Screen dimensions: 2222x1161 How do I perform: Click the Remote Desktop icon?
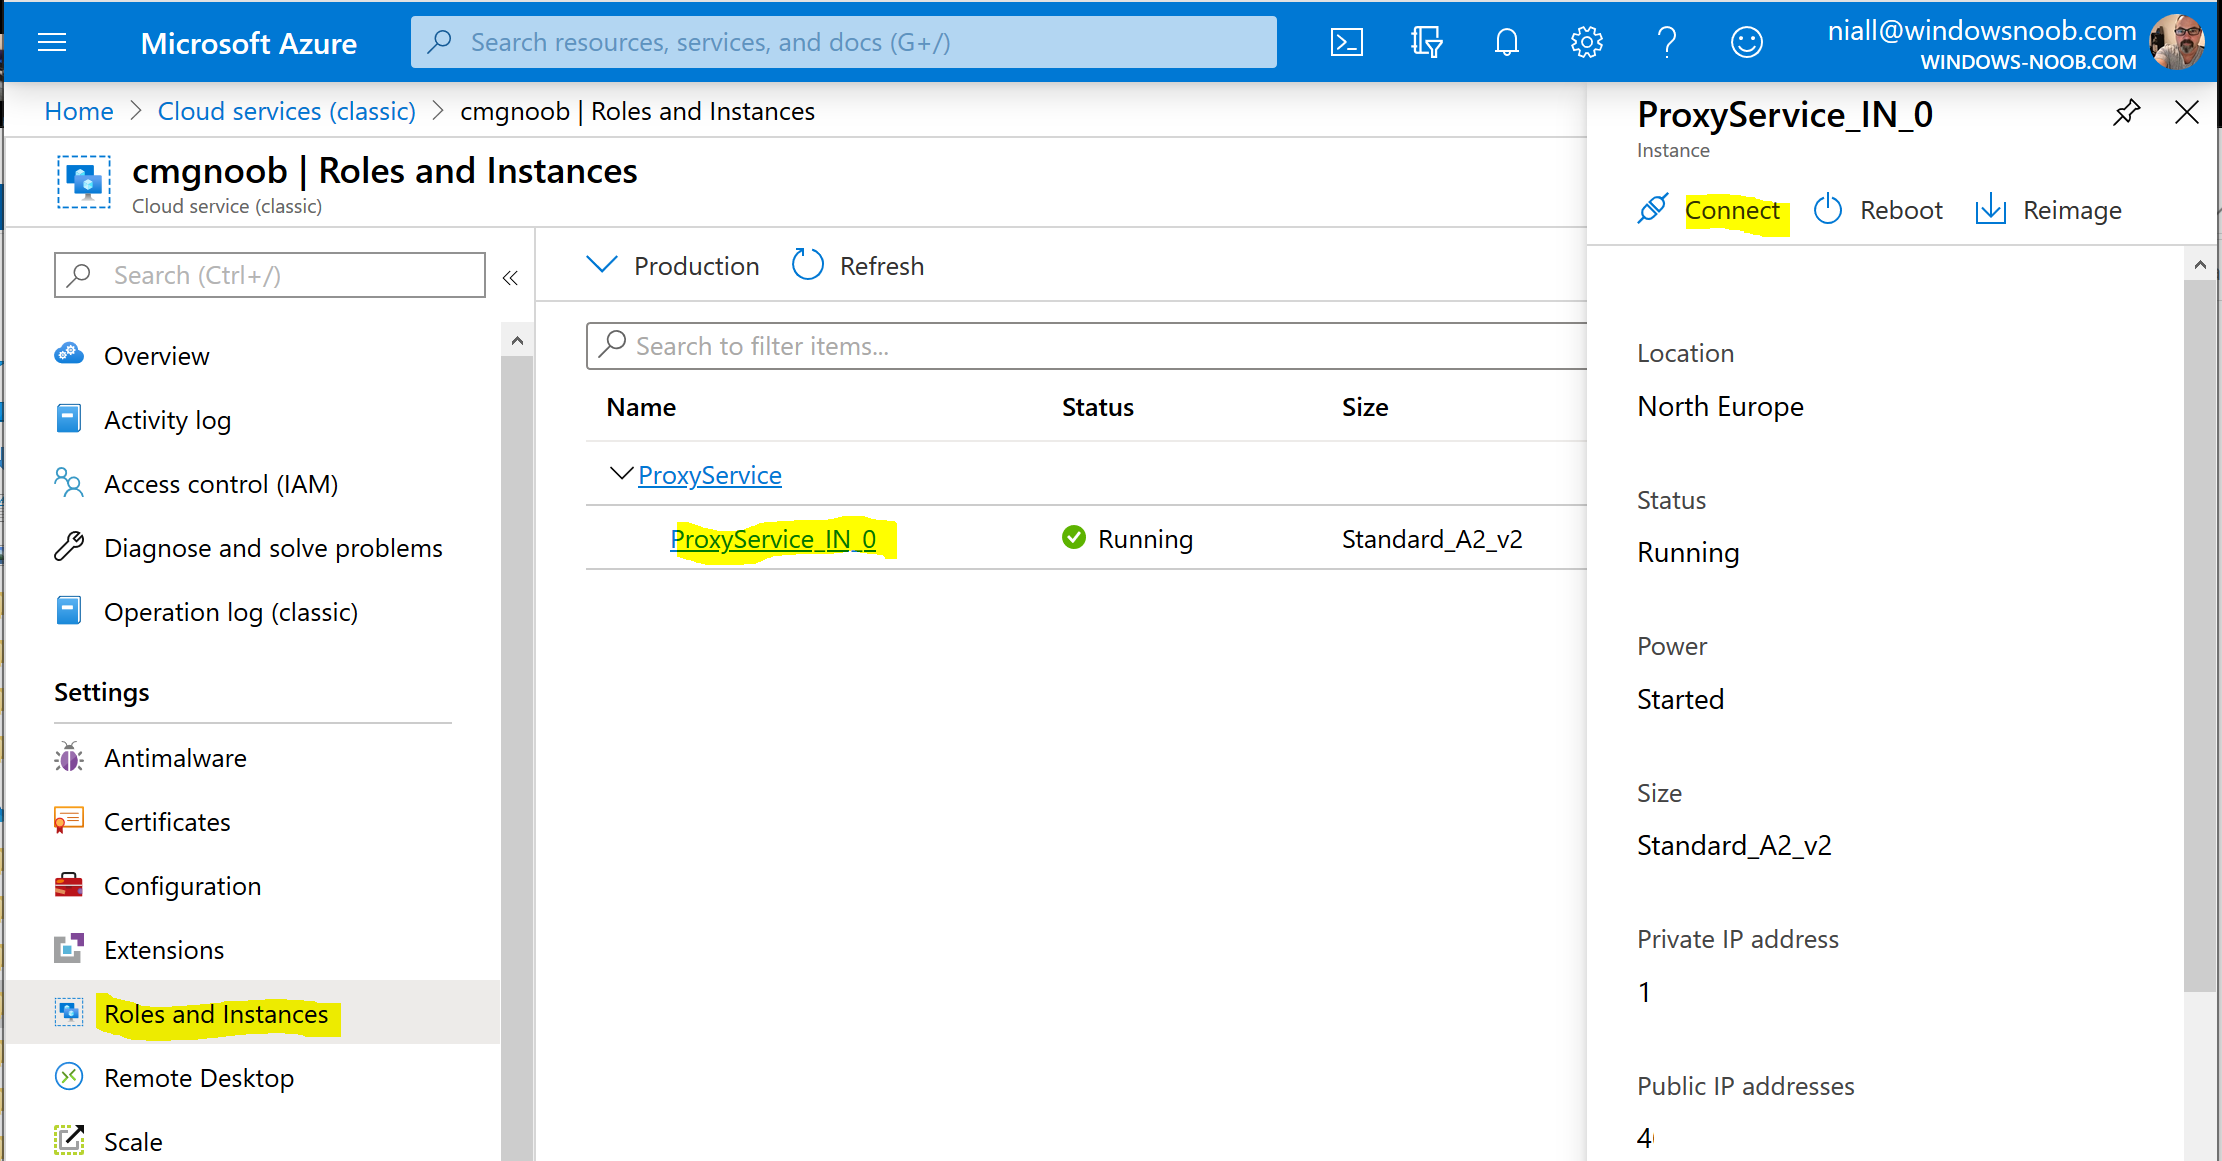click(x=69, y=1076)
